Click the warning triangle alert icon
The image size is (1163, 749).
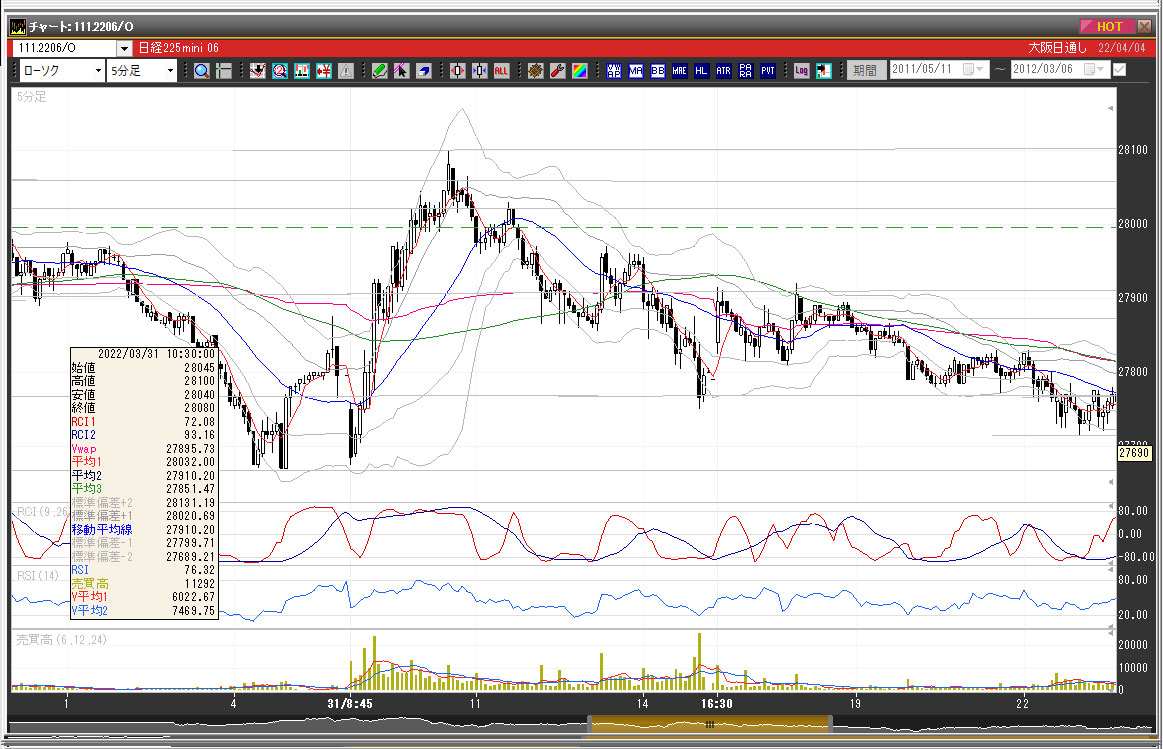tap(346, 70)
